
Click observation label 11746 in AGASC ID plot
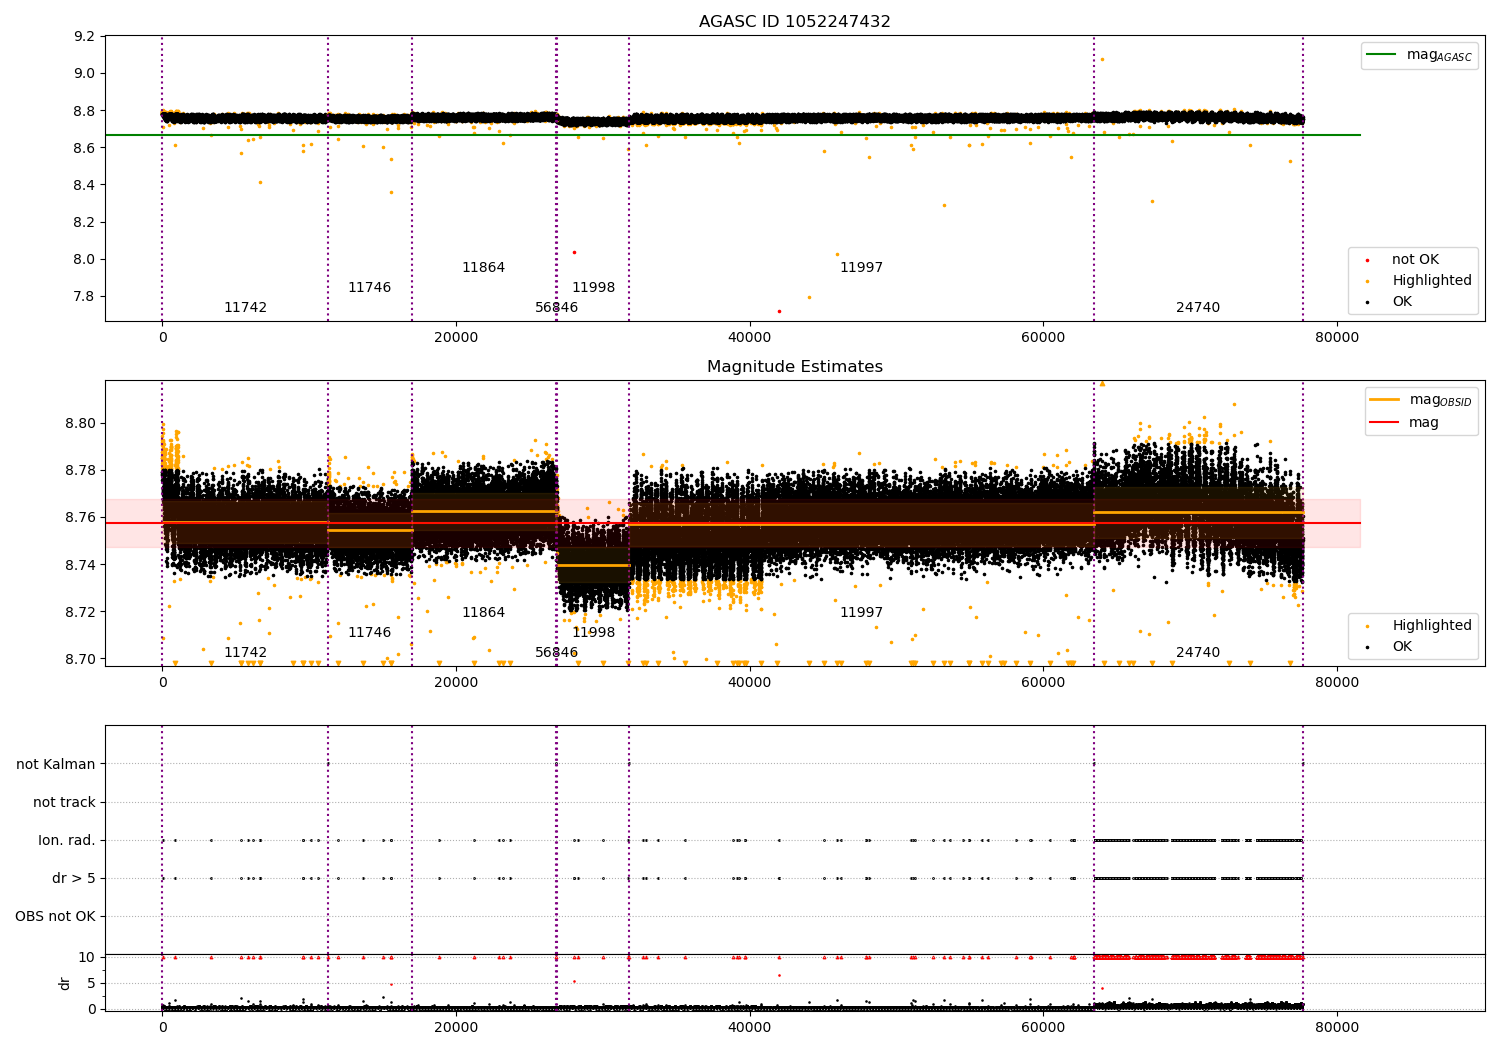pyautogui.click(x=369, y=288)
